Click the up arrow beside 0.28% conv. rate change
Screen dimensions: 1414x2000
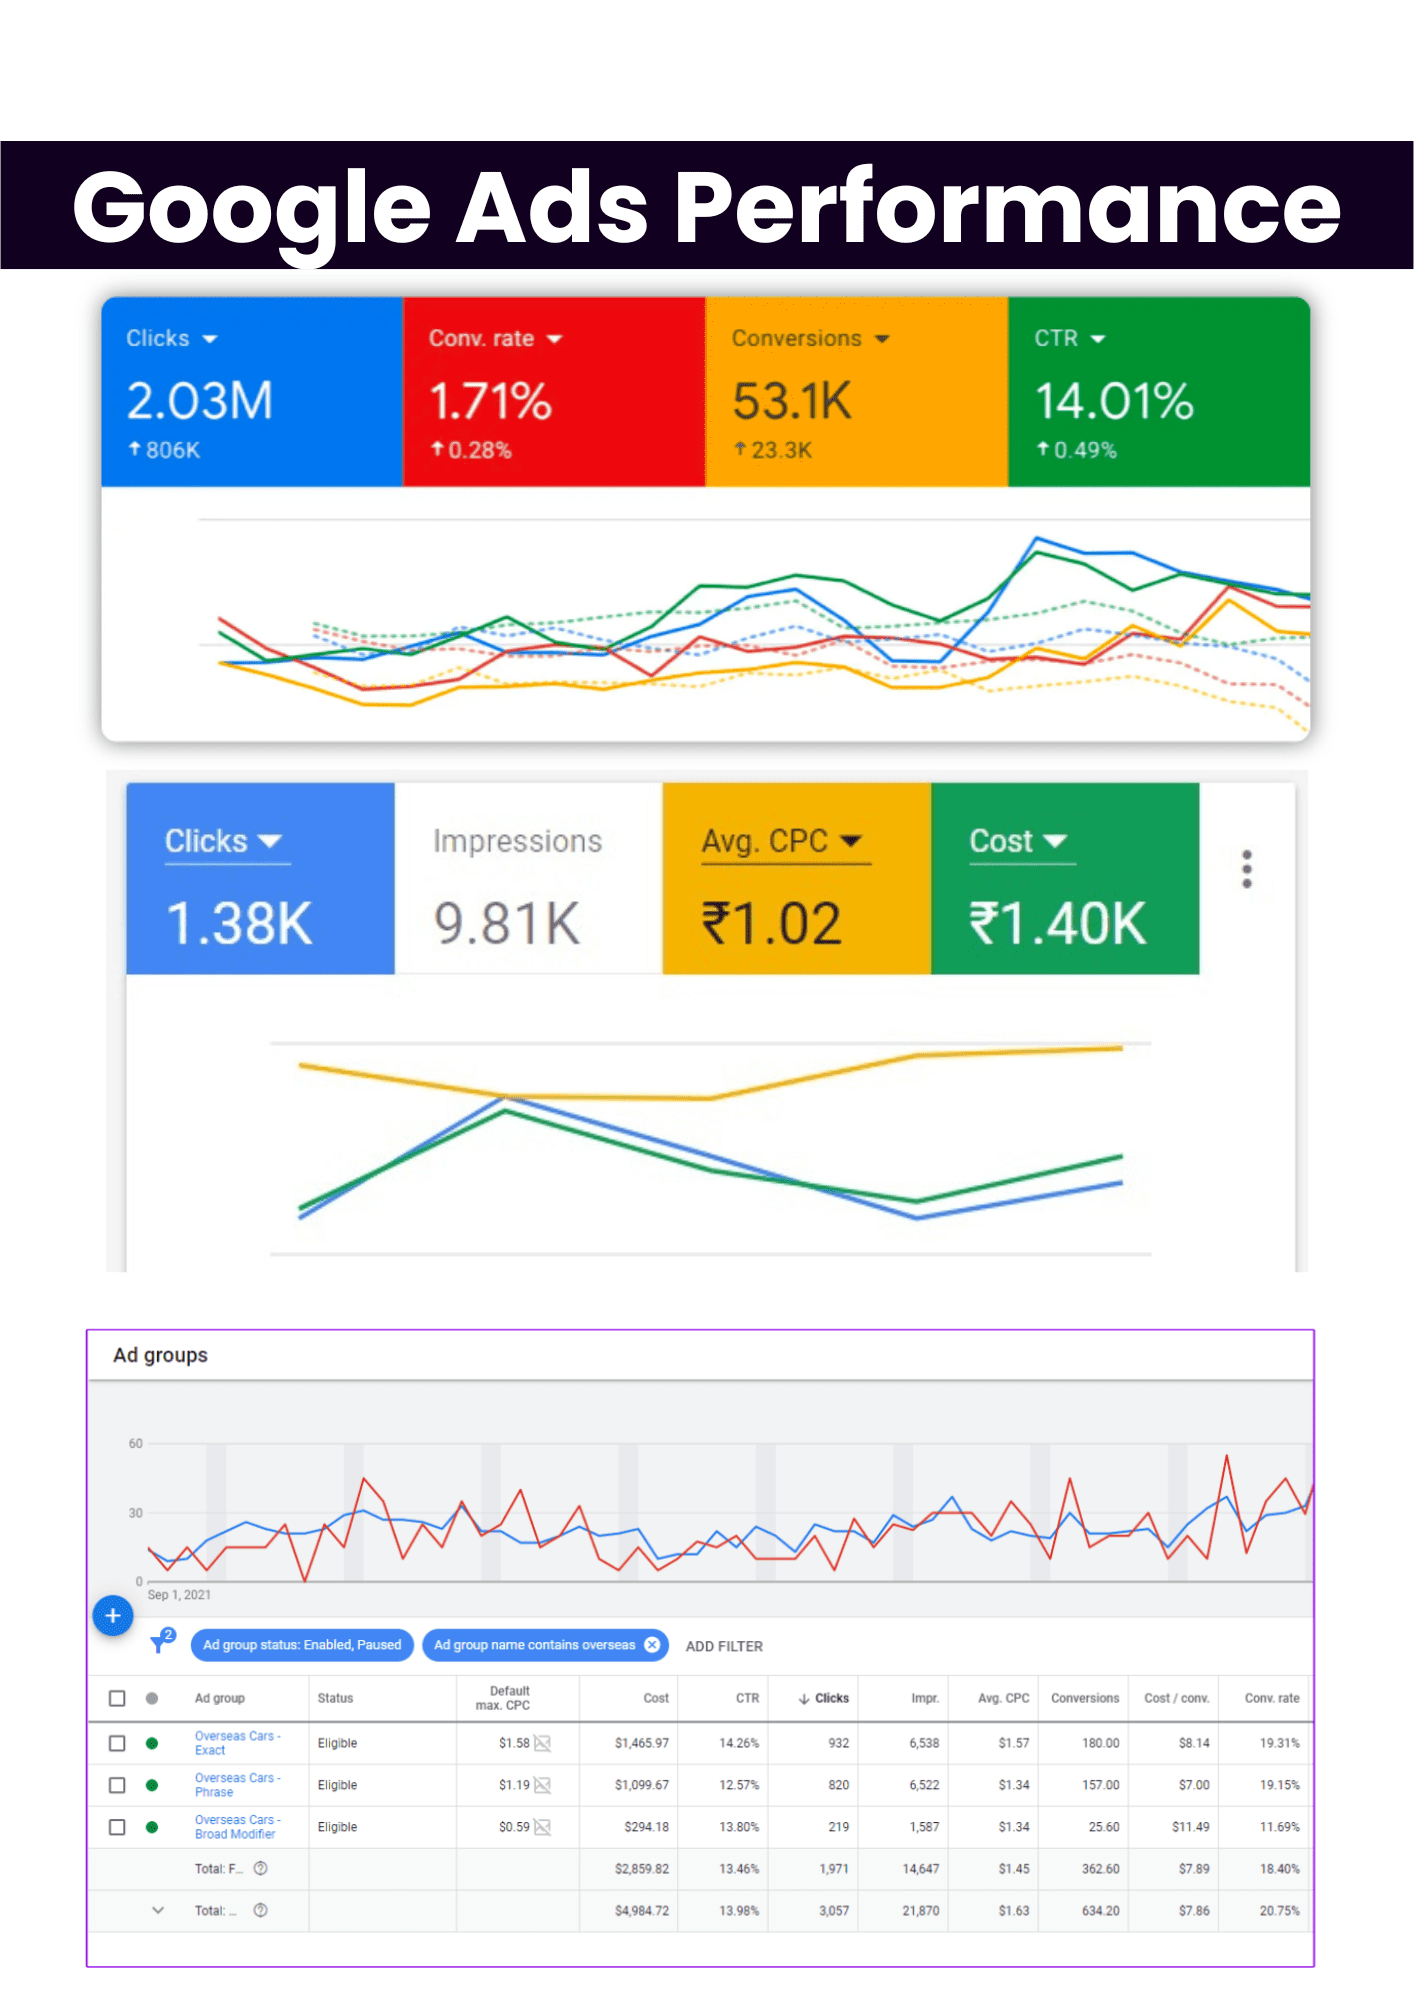click(437, 449)
